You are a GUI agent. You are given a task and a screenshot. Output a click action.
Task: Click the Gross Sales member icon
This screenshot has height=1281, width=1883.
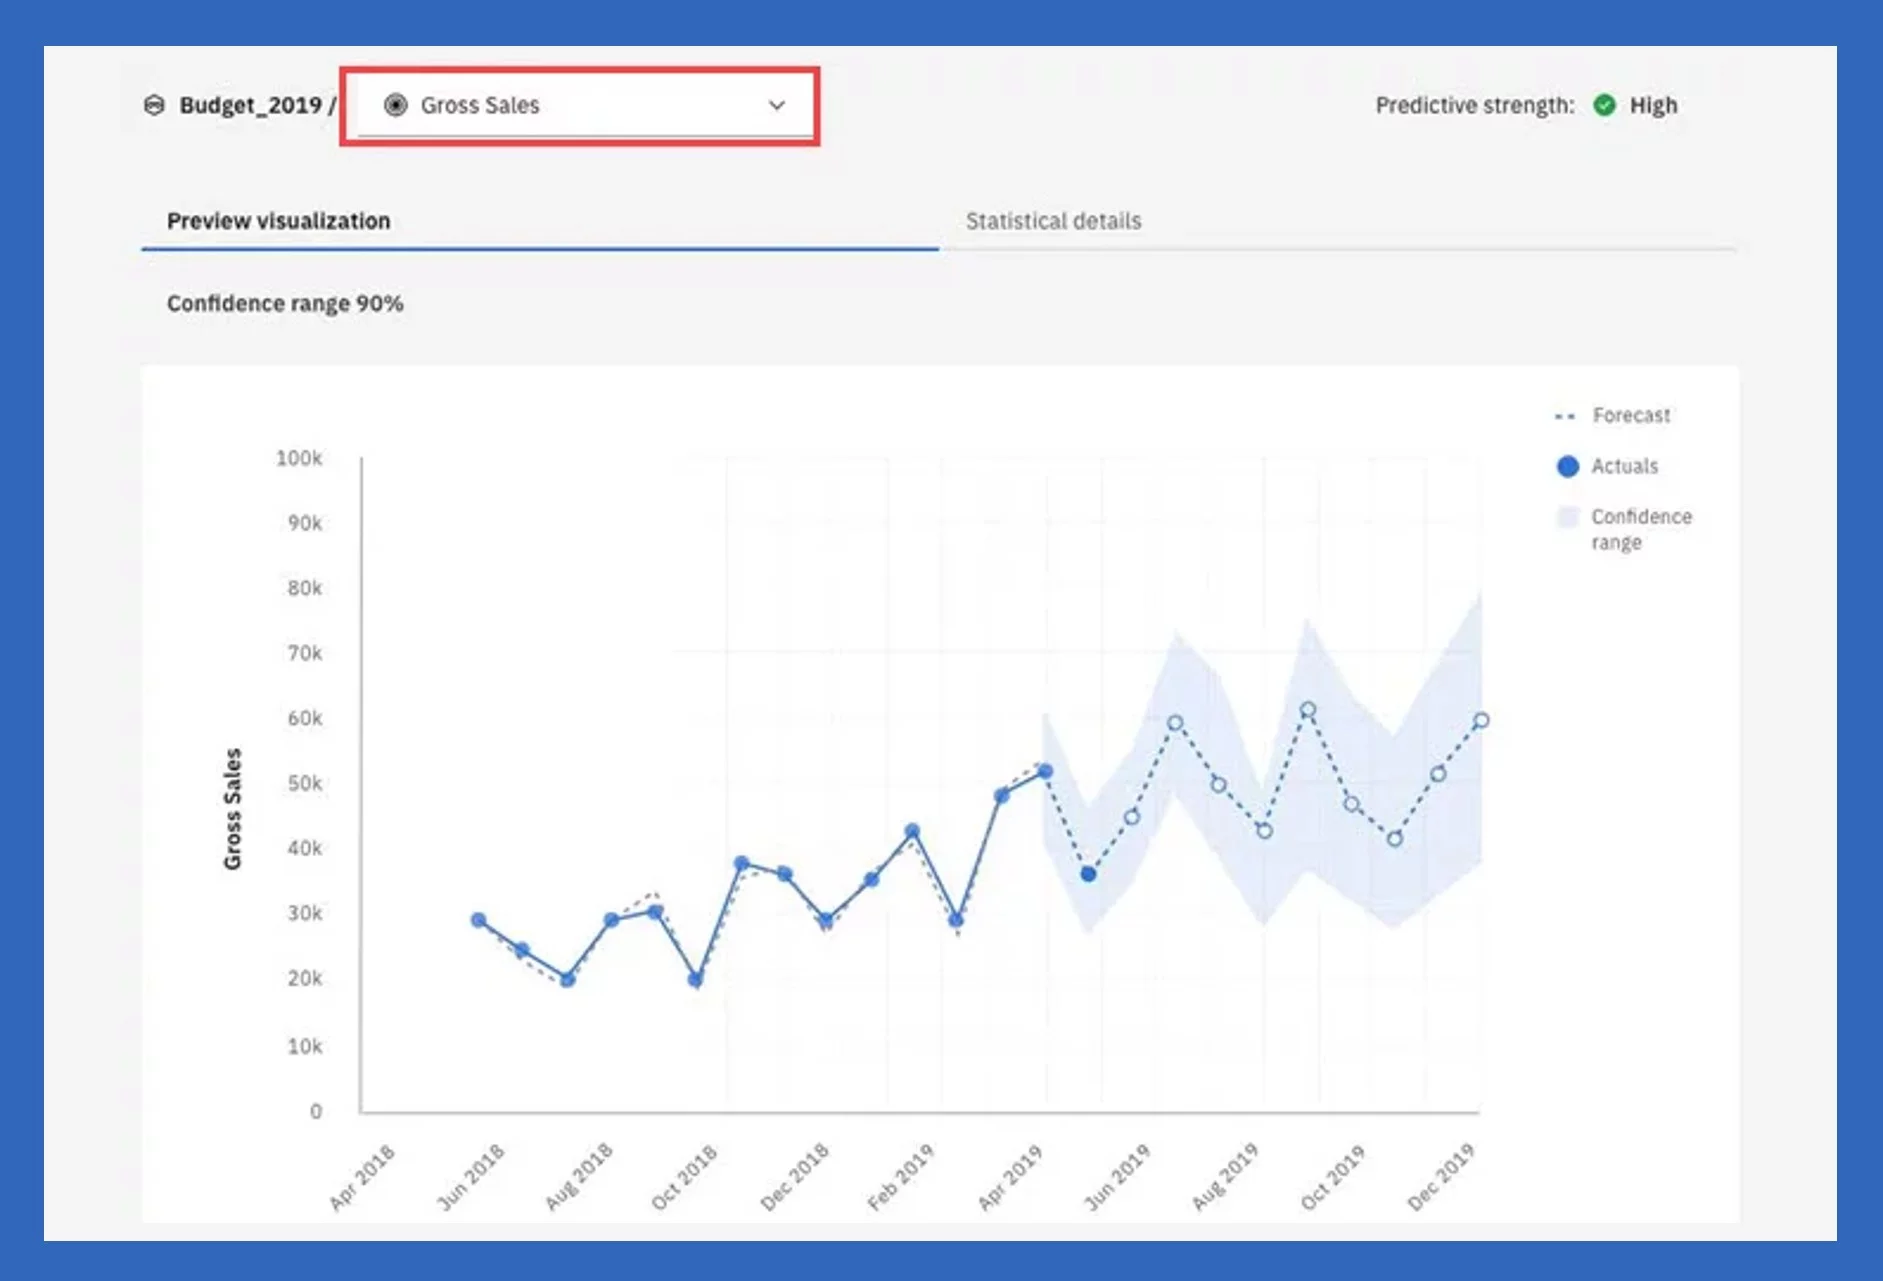tap(396, 105)
